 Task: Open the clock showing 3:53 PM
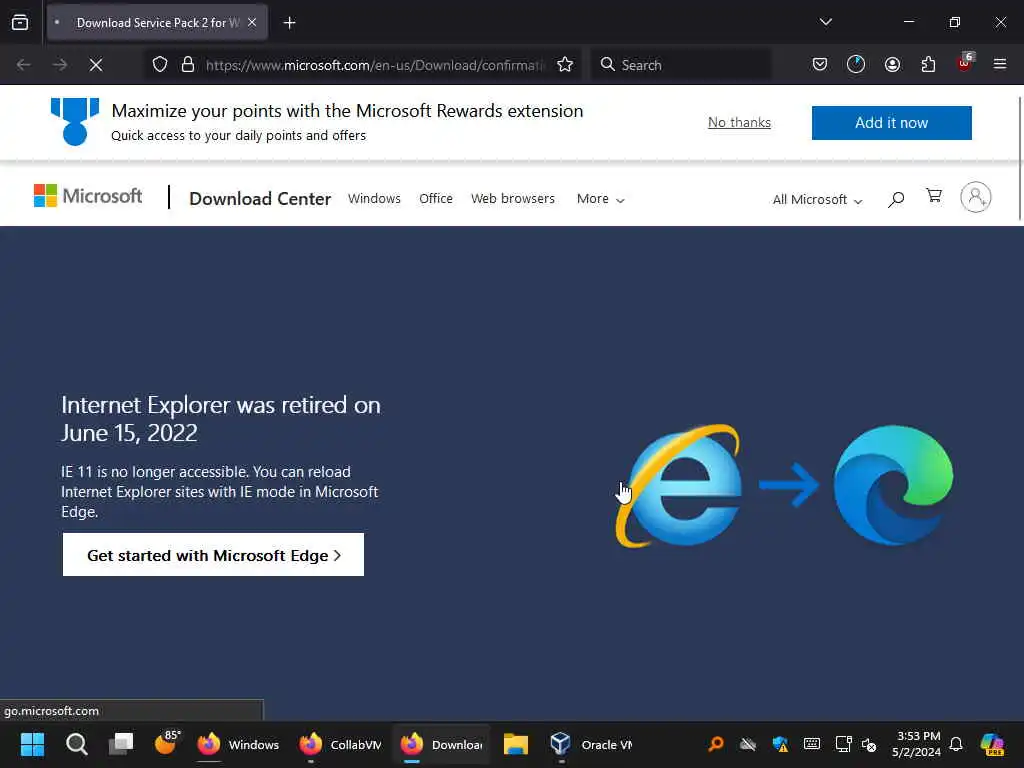coord(917,744)
